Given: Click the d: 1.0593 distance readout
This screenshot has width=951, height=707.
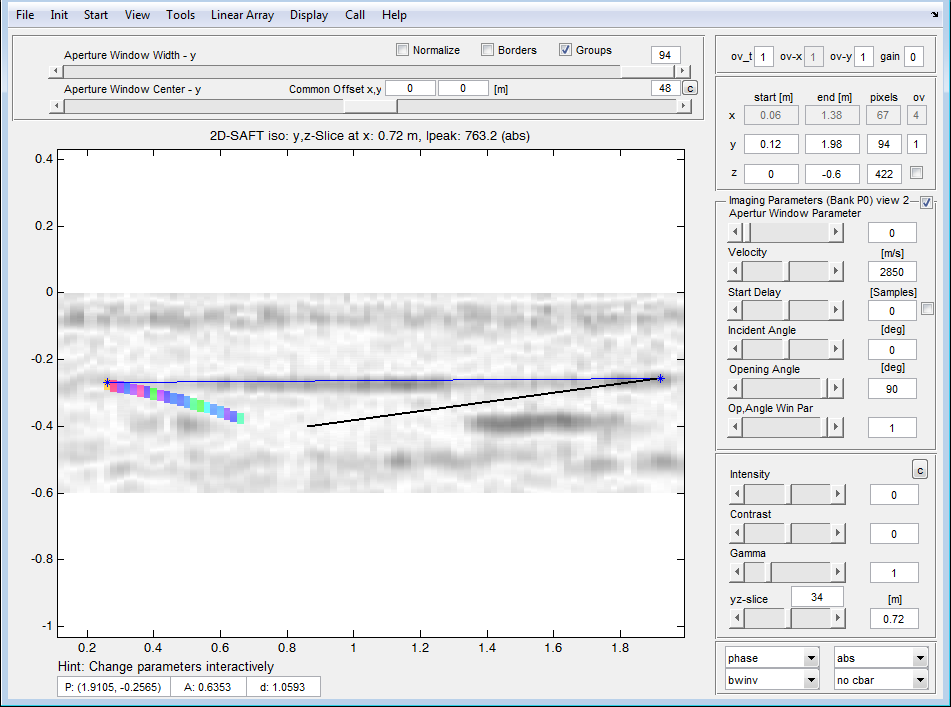Looking at the screenshot, I should pos(283,687).
